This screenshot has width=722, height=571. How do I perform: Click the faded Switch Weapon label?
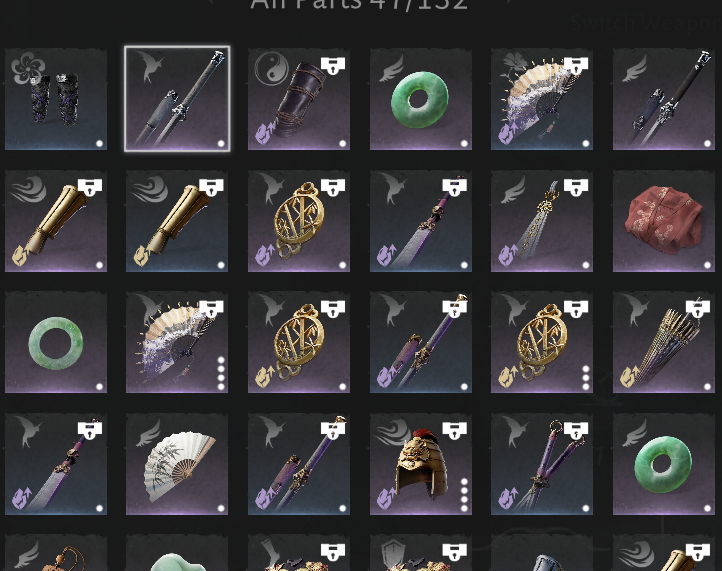[646, 23]
